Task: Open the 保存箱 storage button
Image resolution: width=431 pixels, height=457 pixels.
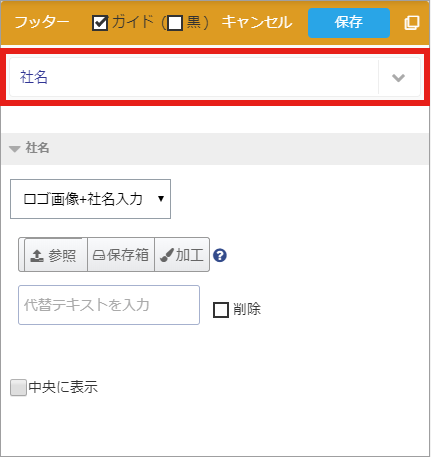Action: click(x=121, y=255)
